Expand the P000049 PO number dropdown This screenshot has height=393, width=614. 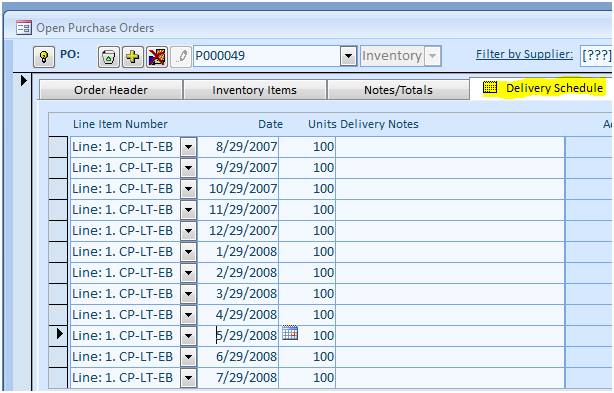coord(348,56)
